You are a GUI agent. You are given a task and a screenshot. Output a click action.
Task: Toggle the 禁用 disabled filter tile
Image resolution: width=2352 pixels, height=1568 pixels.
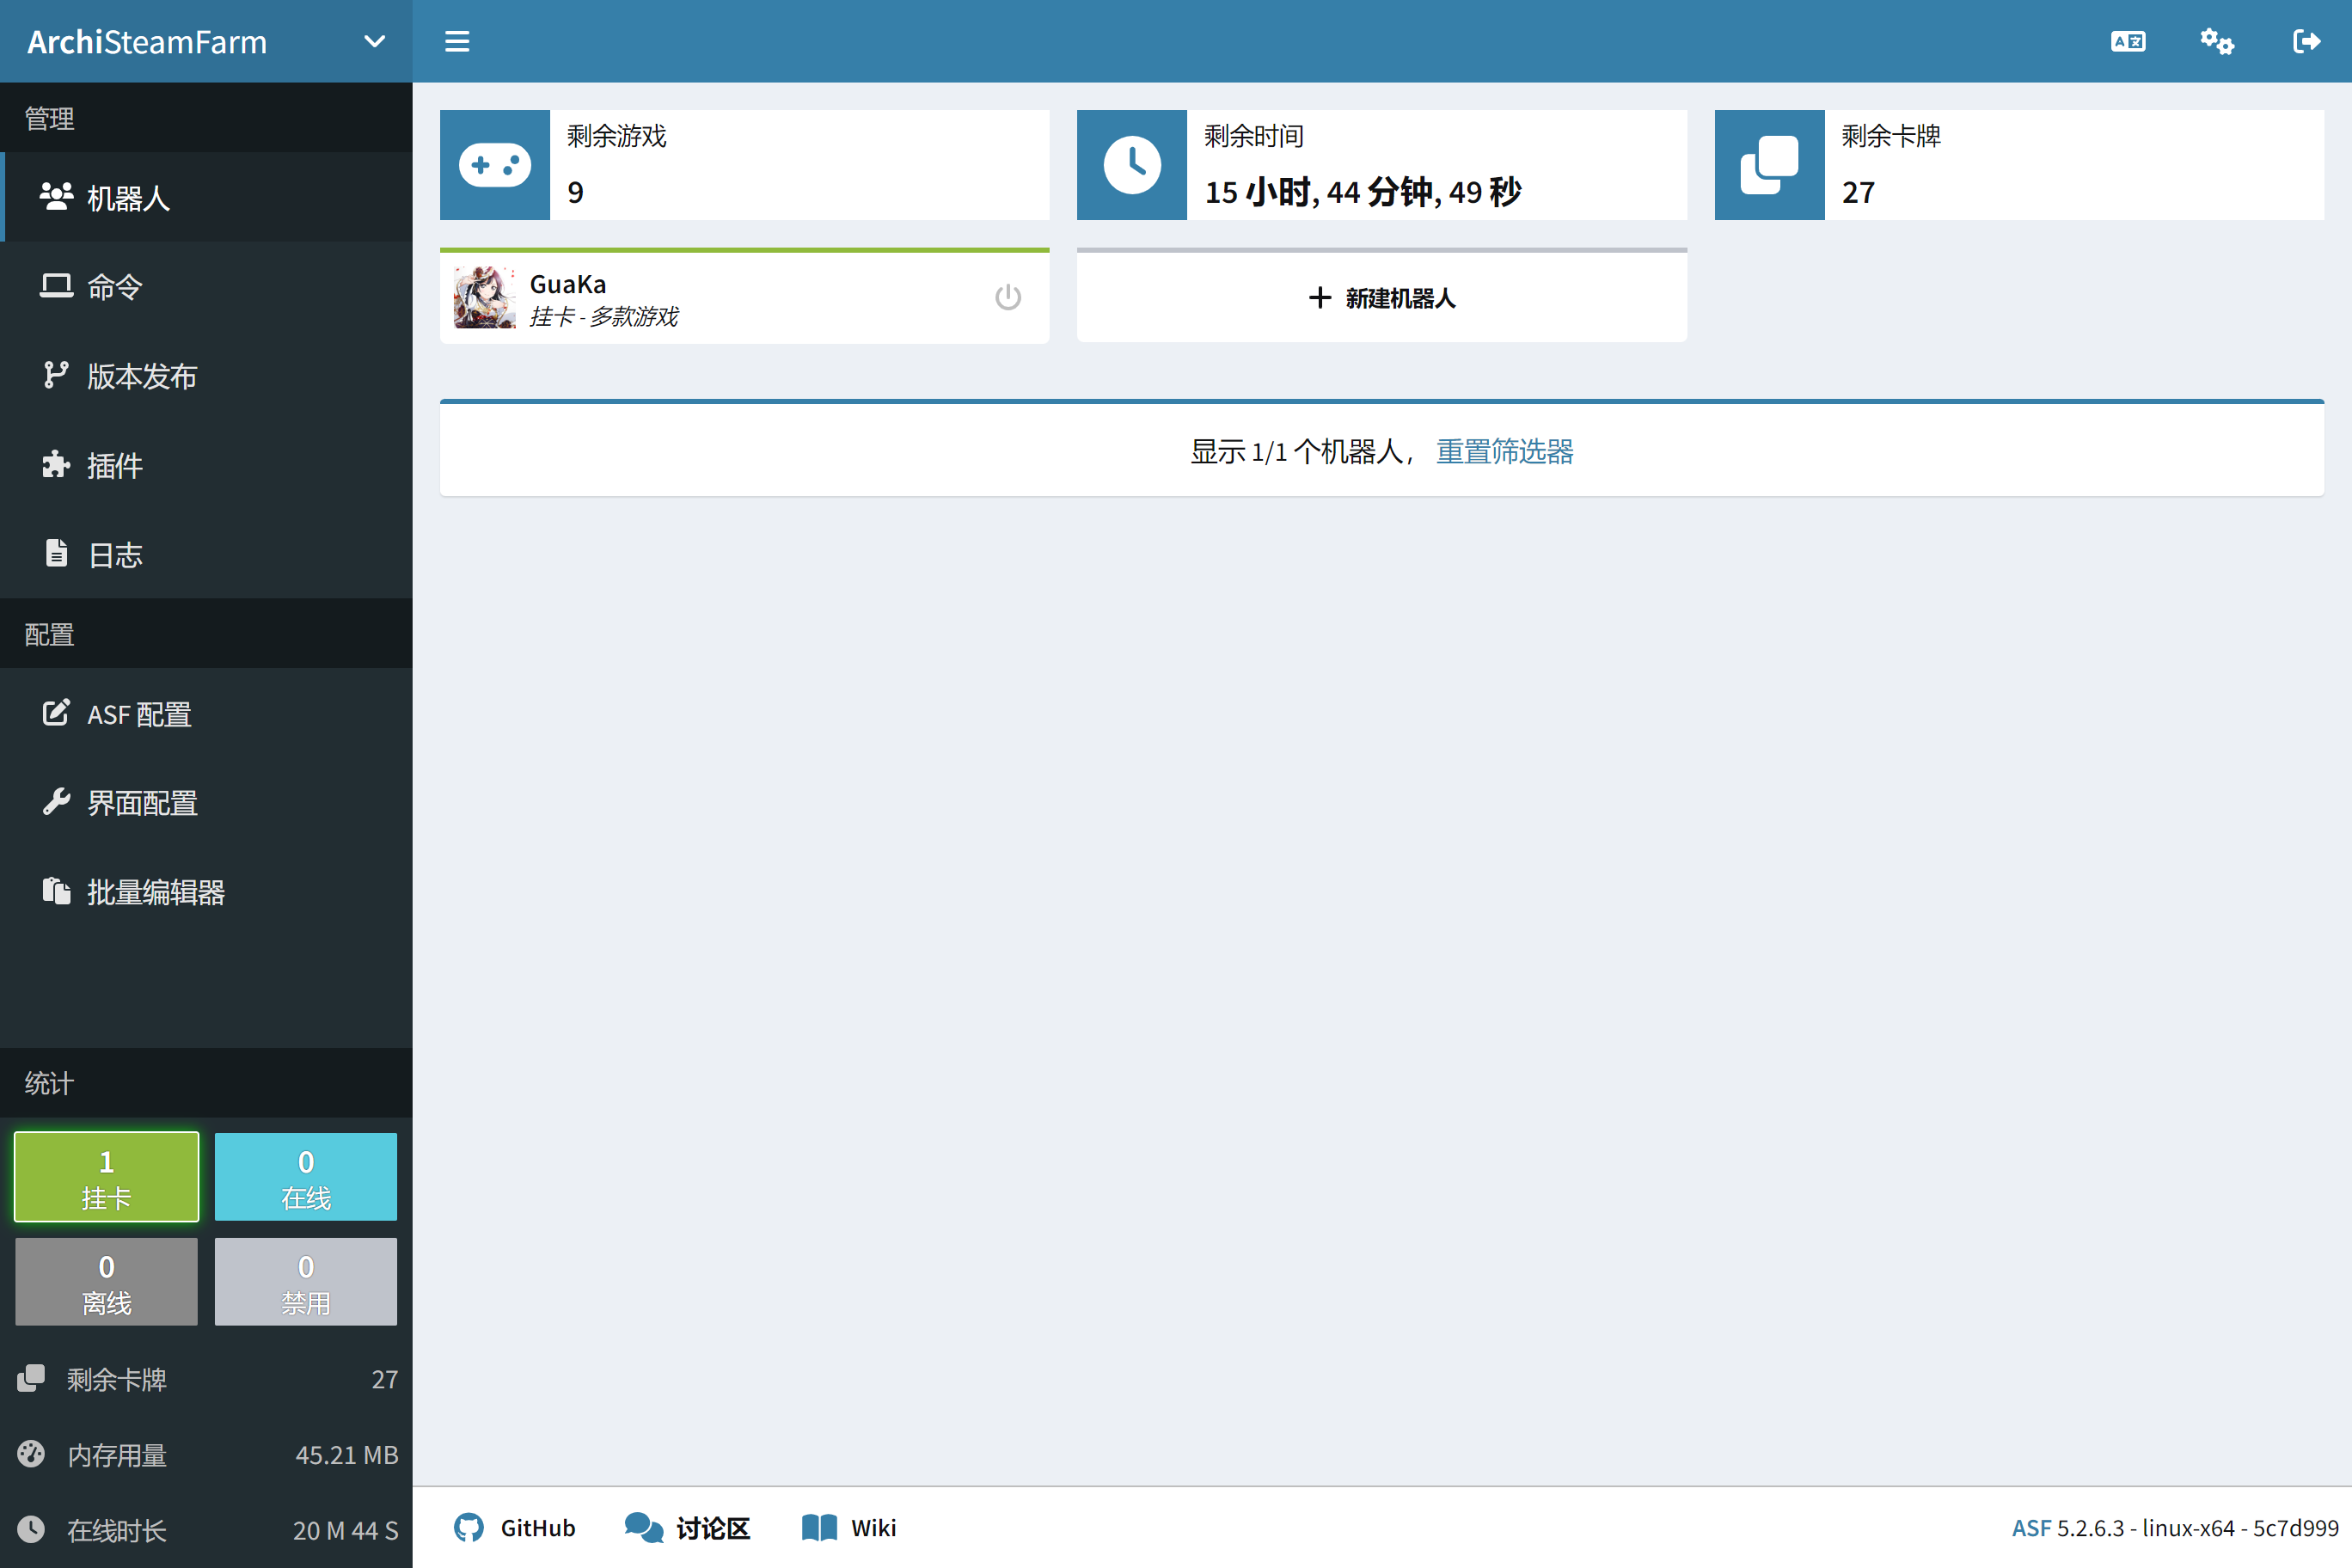point(306,1282)
